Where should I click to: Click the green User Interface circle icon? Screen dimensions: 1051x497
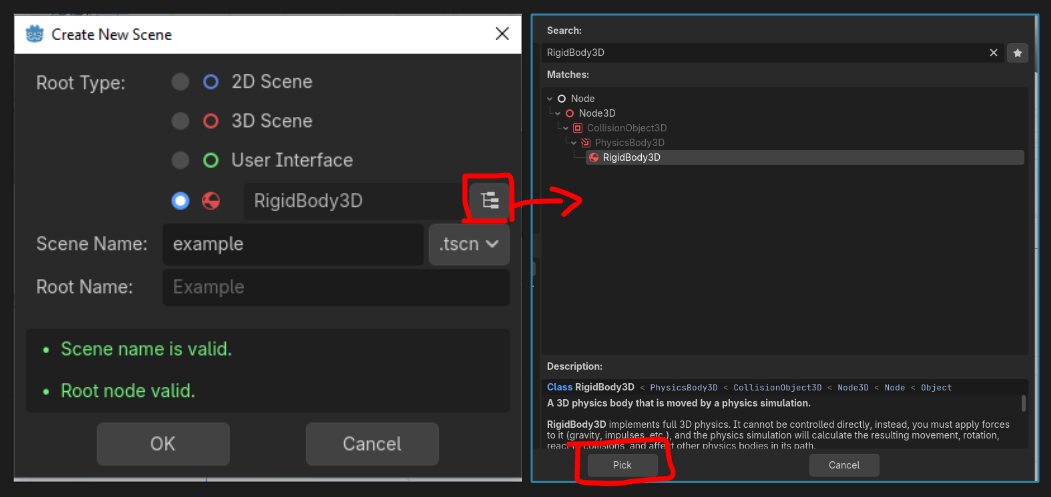[210, 160]
